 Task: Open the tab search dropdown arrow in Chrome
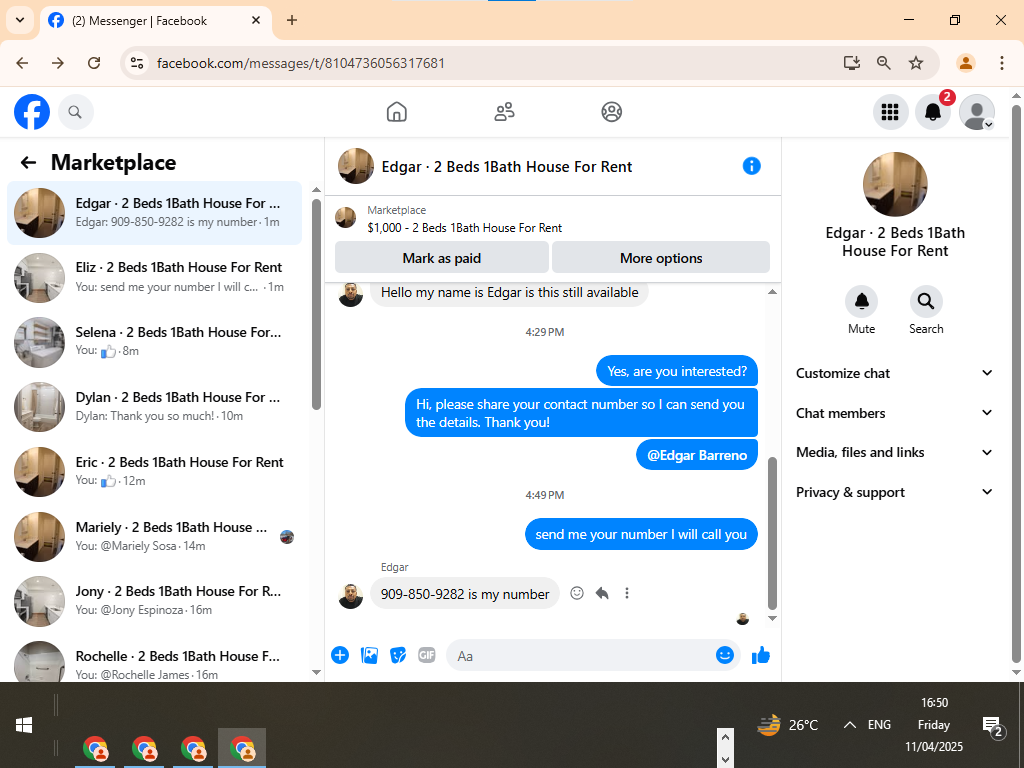tap(20, 20)
